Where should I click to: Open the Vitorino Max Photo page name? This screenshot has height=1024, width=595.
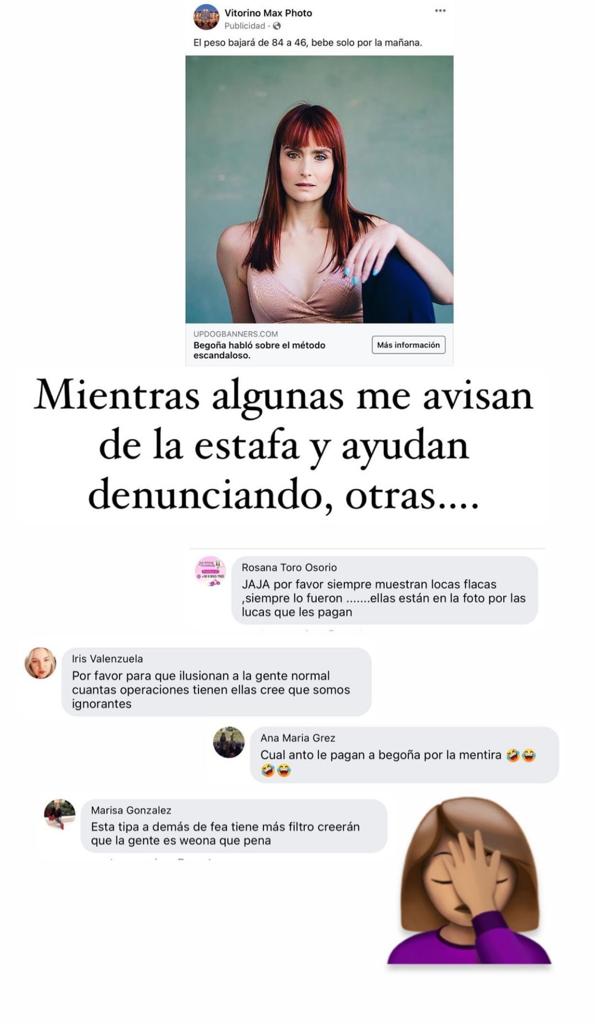pos(268,12)
